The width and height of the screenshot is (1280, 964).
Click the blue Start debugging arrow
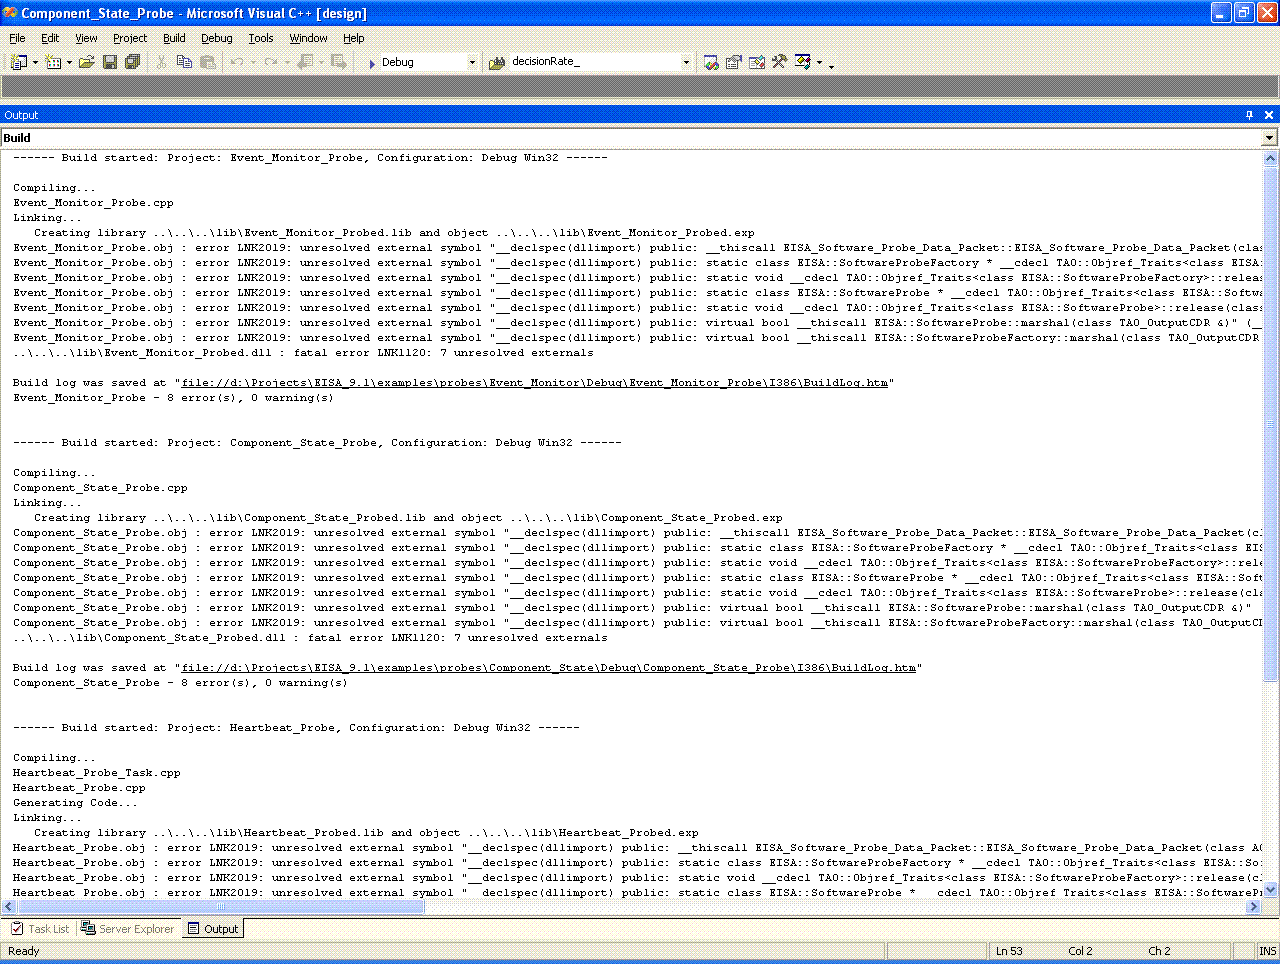pos(372,62)
